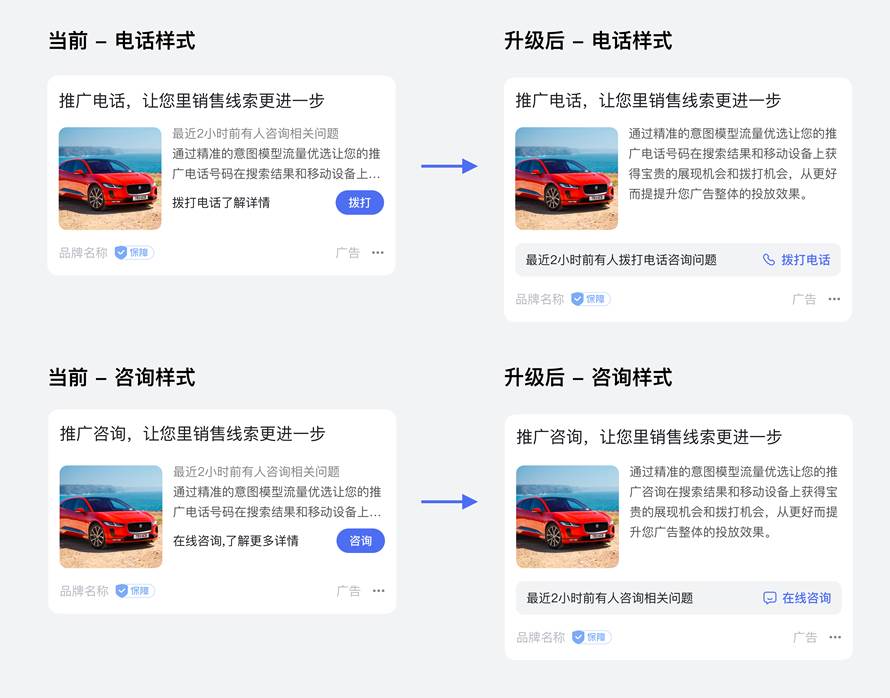Viewport: 890px width, 698px height.
Task: Click the 保障 shield badge in upgraded phone-style card
Action: pos(590,299)
